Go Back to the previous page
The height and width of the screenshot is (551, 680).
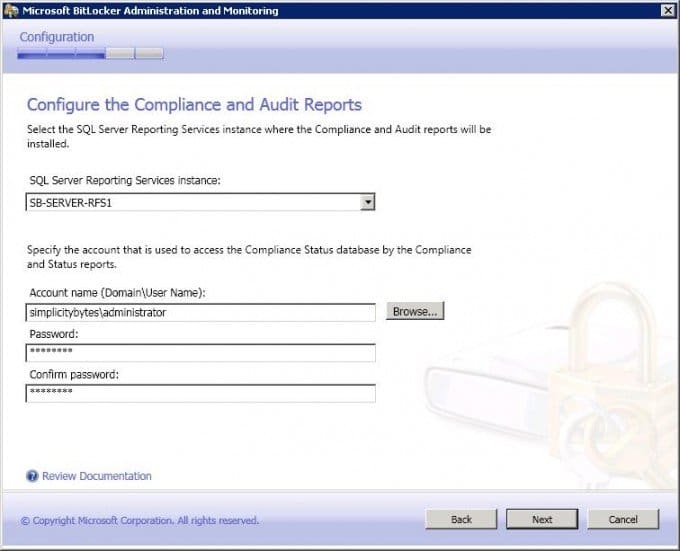click(x=461, y=519)
